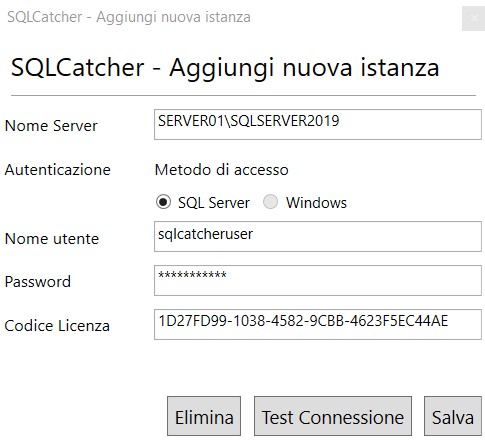The image size is (485, 445).
Task: Click the horizontal separator under the heading
Action: (x=243, y=96)
